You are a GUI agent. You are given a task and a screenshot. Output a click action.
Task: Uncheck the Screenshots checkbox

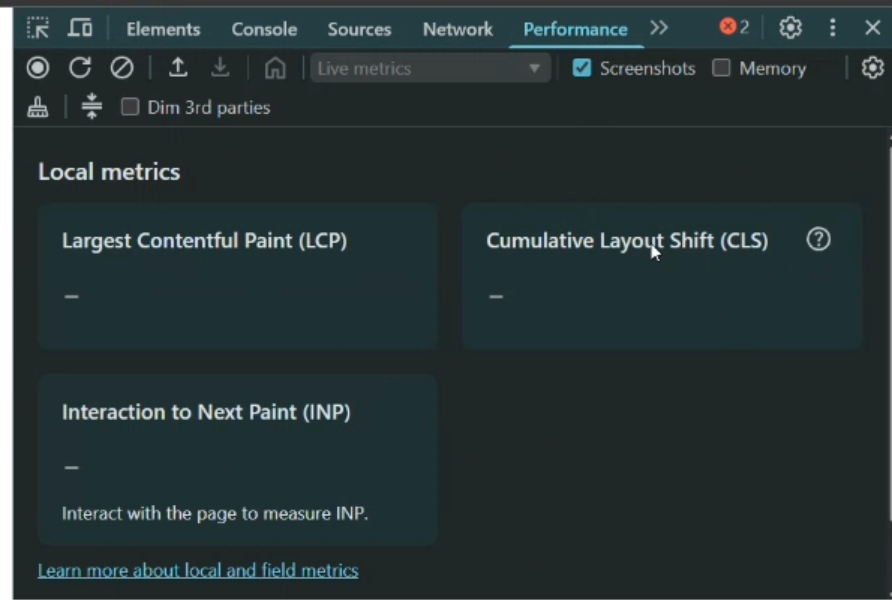click(x=582, y=68)
